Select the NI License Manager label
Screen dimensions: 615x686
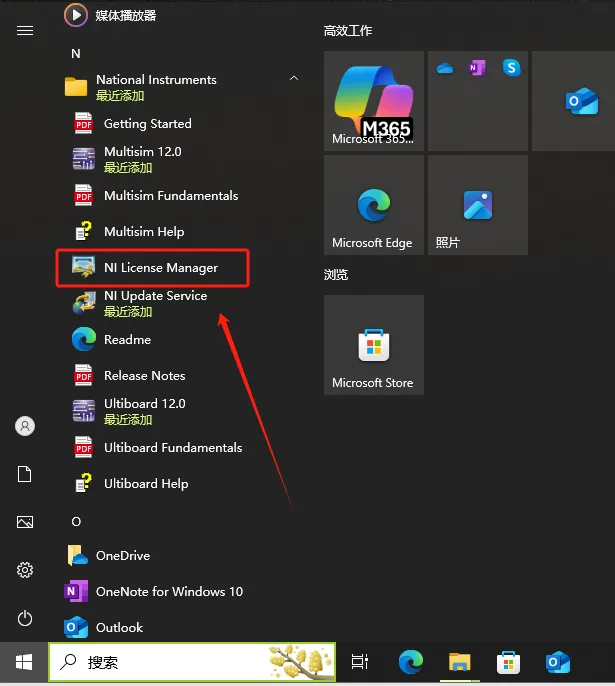(x=161, y=267)
